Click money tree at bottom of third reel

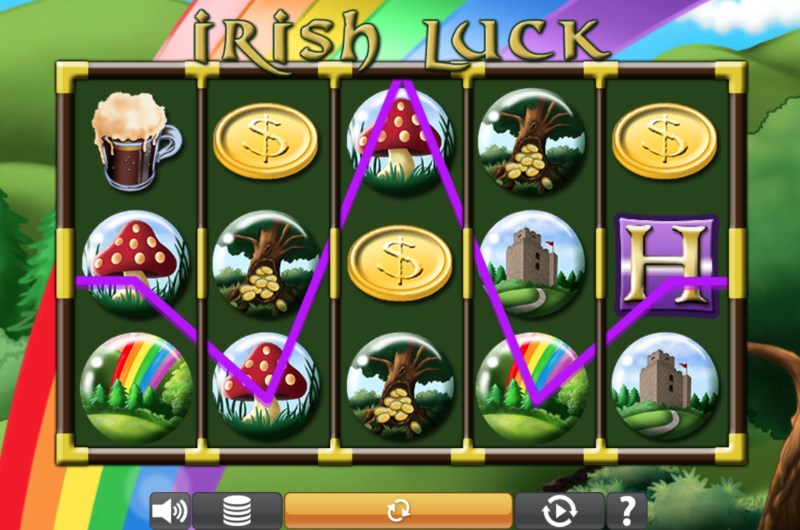click(400, 386)
